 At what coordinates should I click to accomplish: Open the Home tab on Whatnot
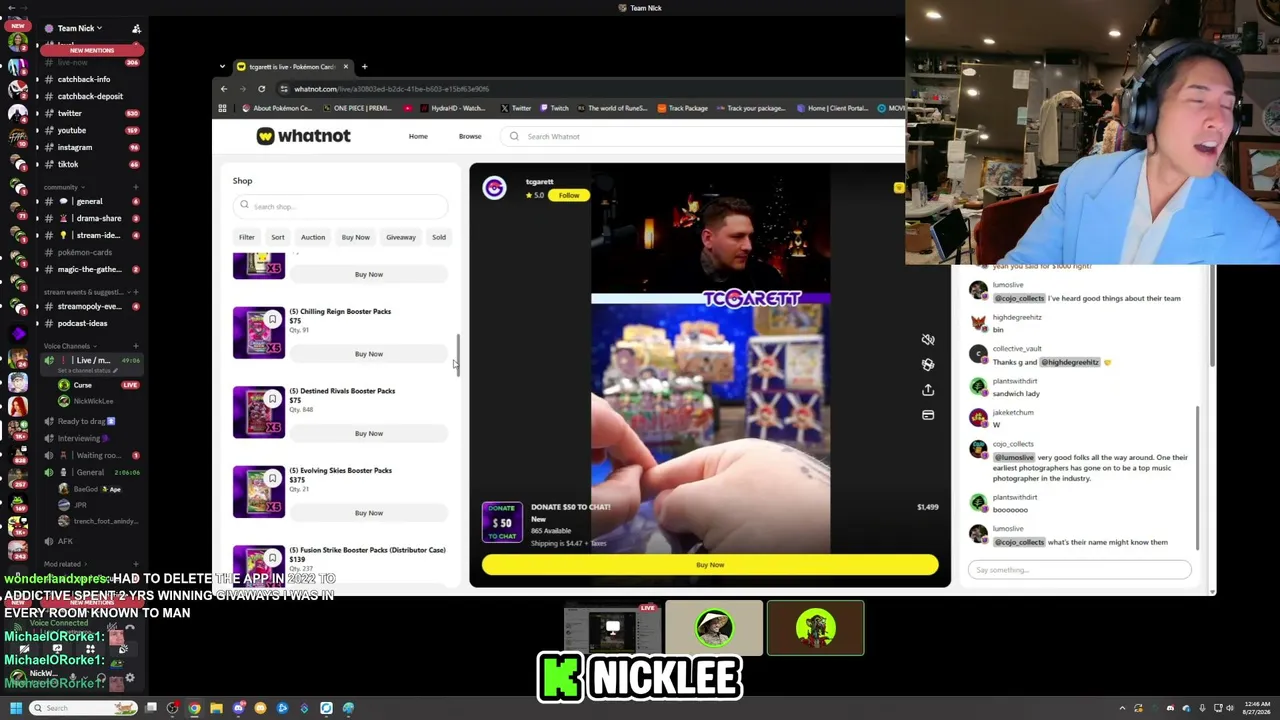click(x=418, y=136)
